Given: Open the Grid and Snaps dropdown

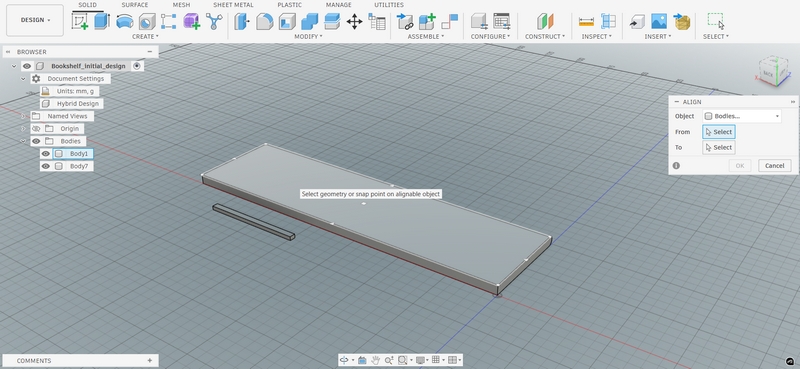Looking at the screenshot, I should click(x=437, y=360).
